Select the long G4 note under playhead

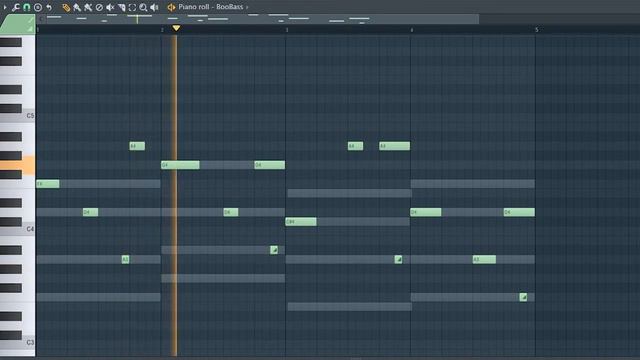tap(180, 165)
